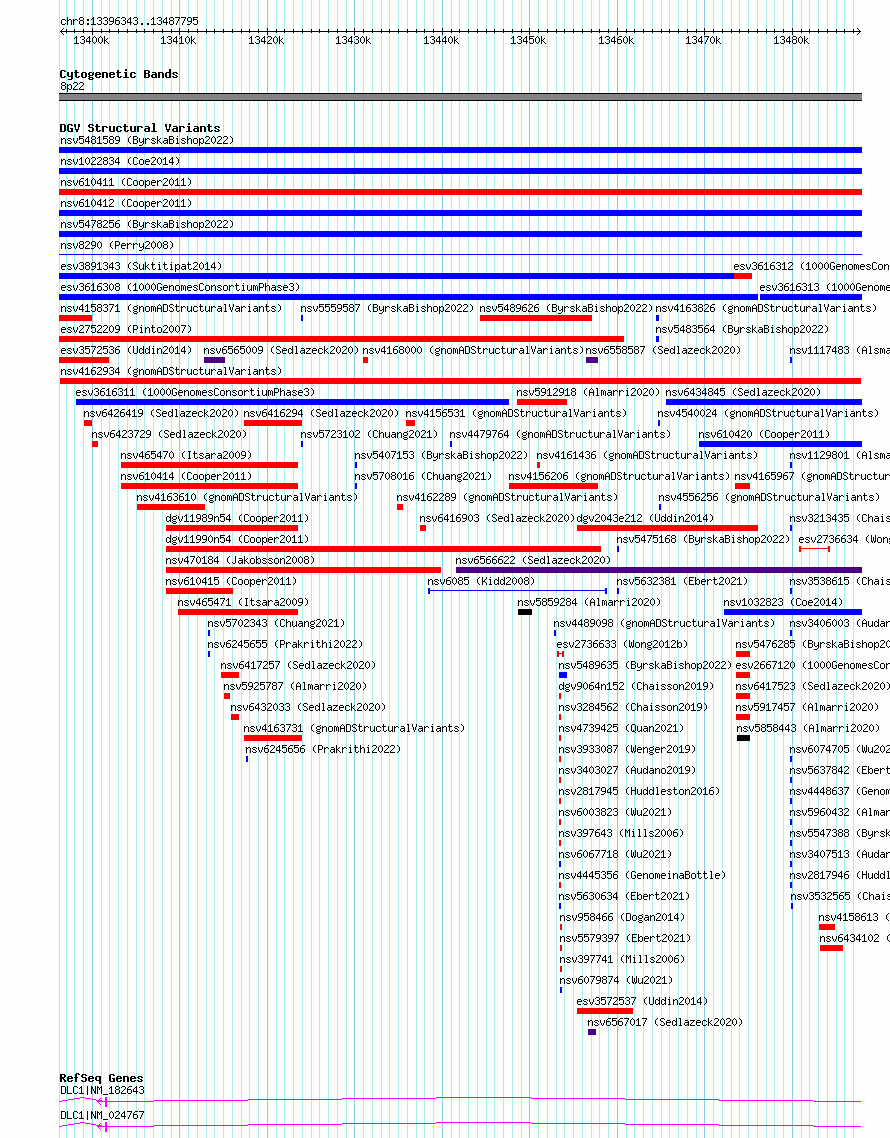
Task: Click nsv5478256 (ByrskaBishop2022) label
Action: tap(147, 224)
